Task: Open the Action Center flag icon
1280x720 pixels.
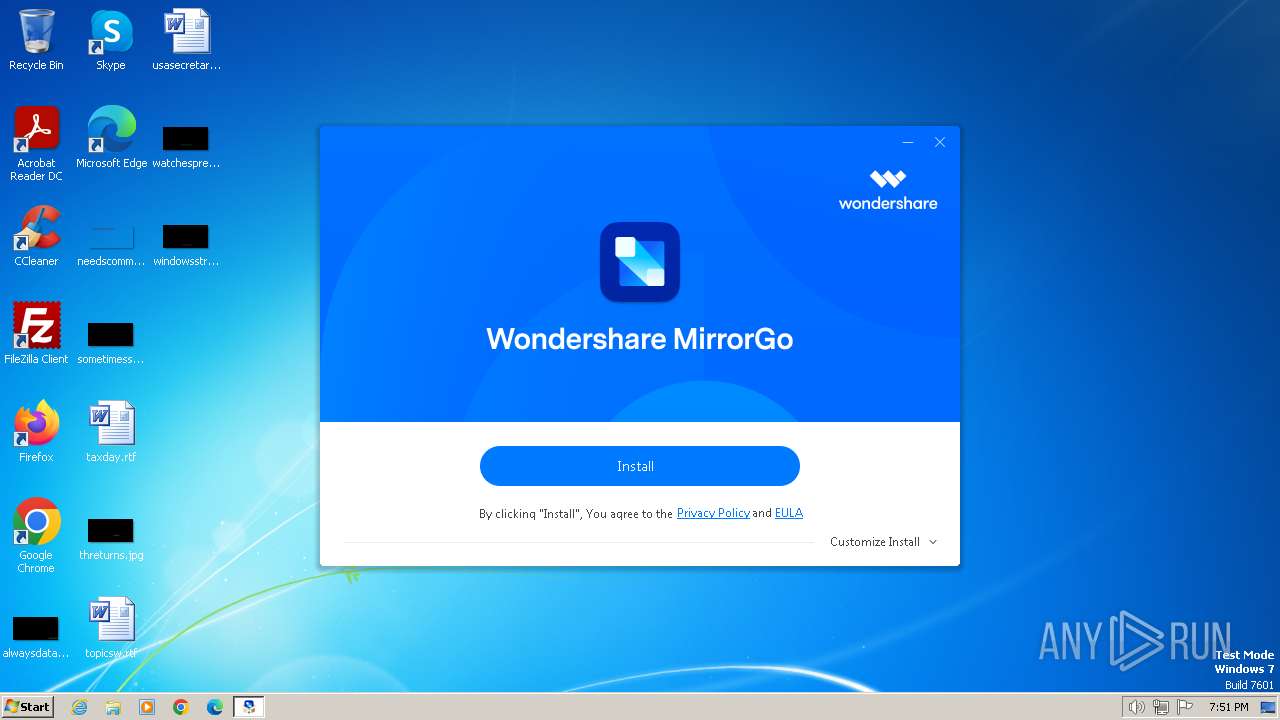Action: pyautogui.click(x=1186, y=707)
